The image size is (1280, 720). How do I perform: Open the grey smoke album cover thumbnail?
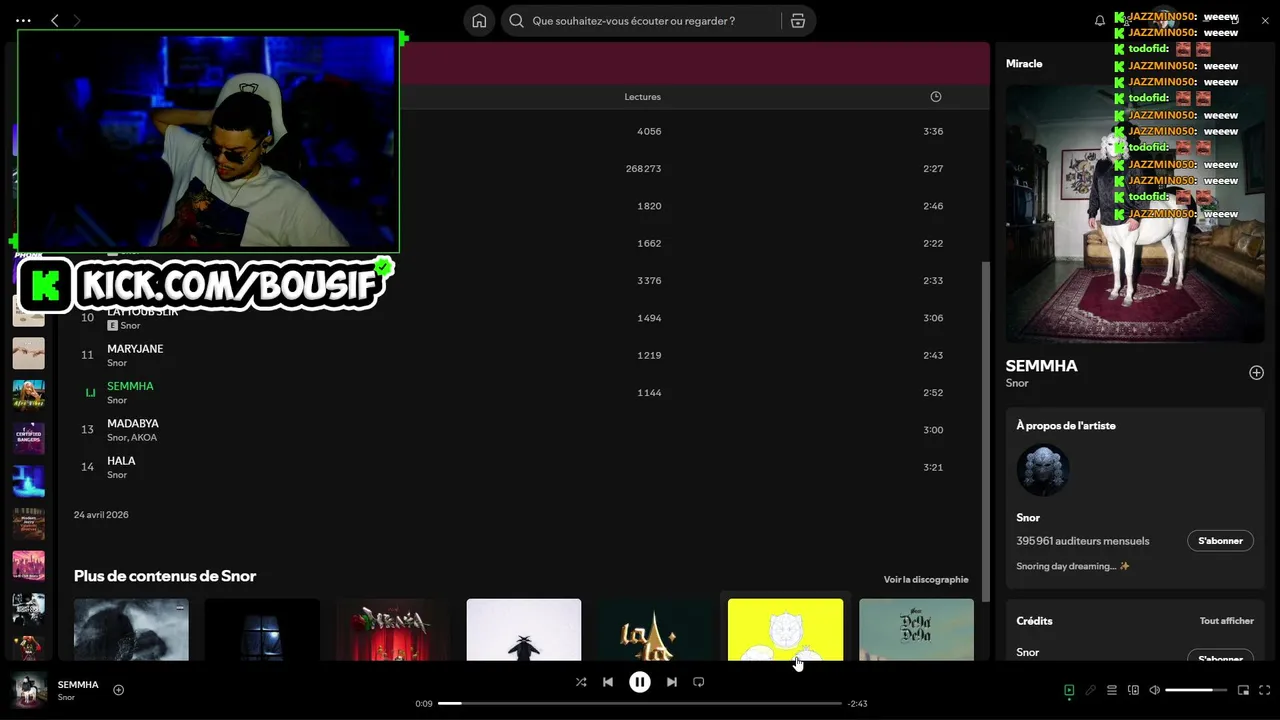tap(131, 630)
